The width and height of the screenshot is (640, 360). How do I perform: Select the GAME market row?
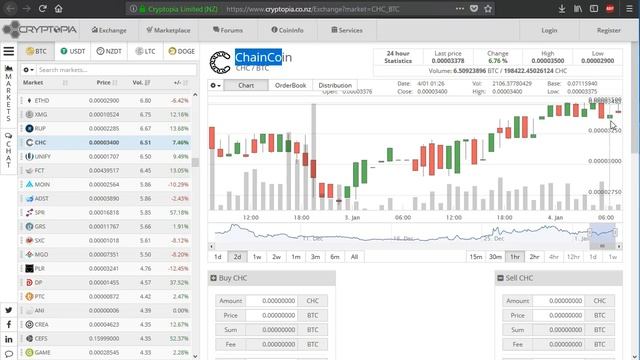pyautogui.click(x=105, y=352)
